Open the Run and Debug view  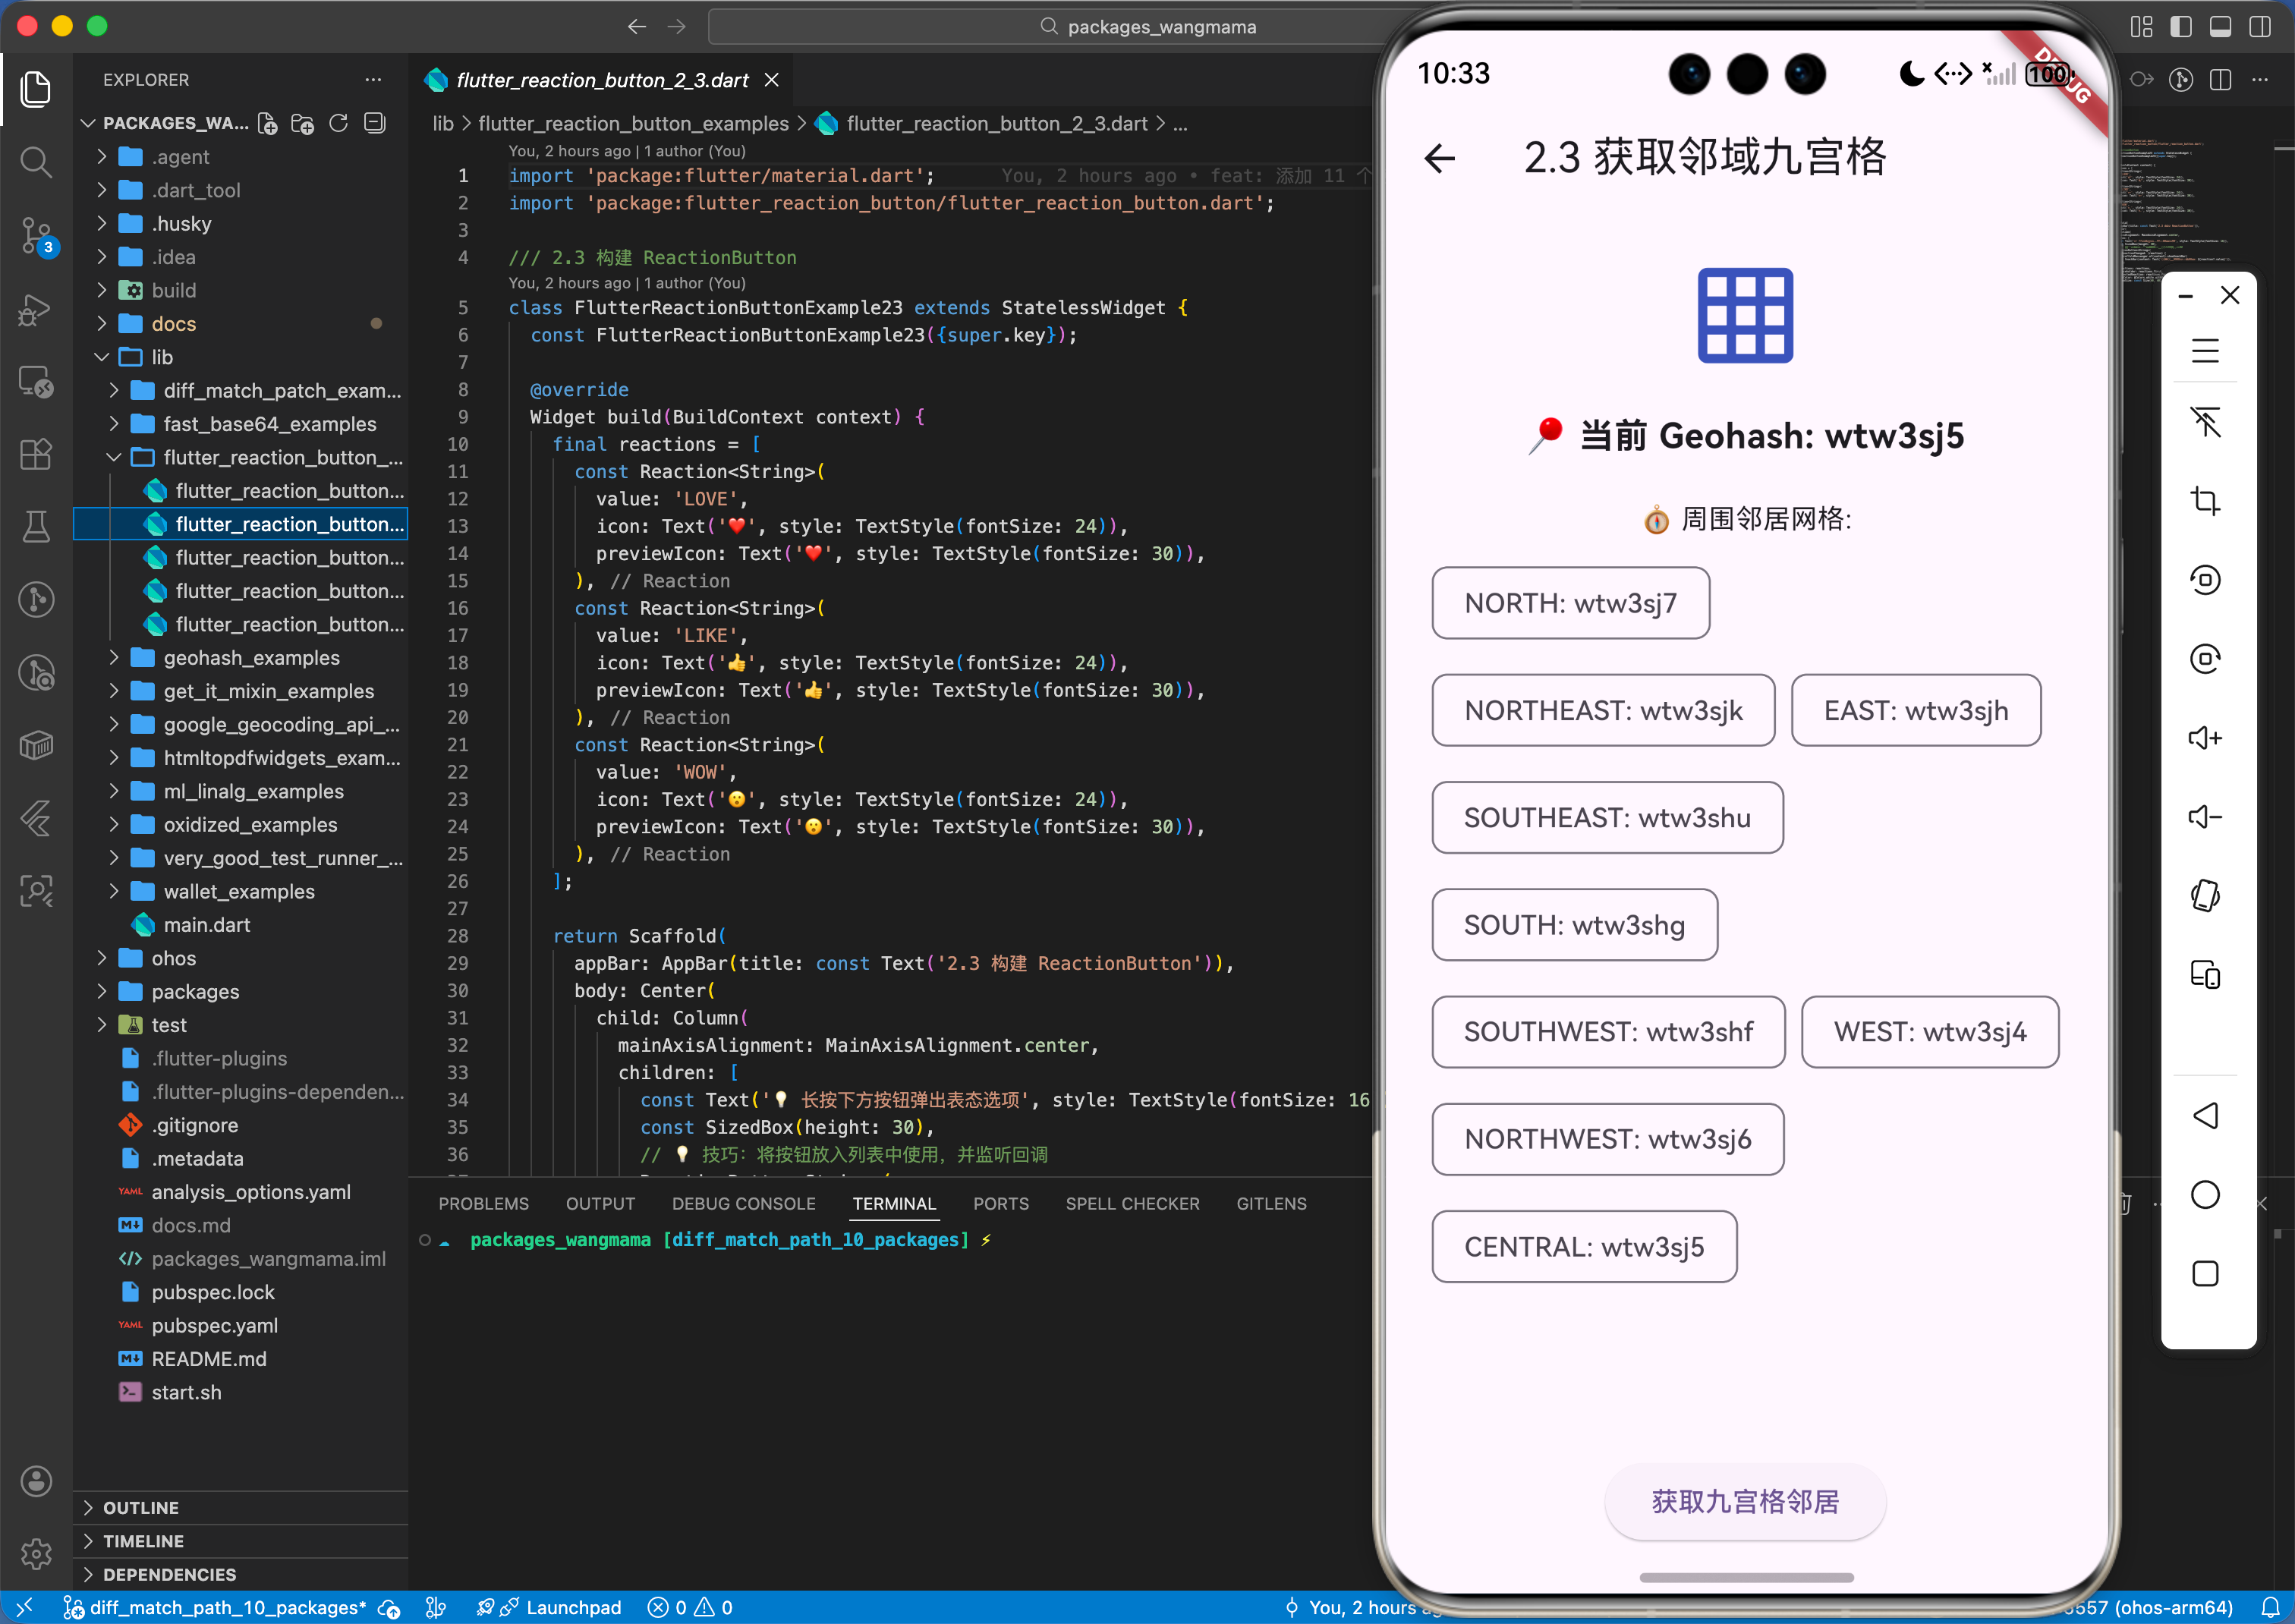(36, 309)
